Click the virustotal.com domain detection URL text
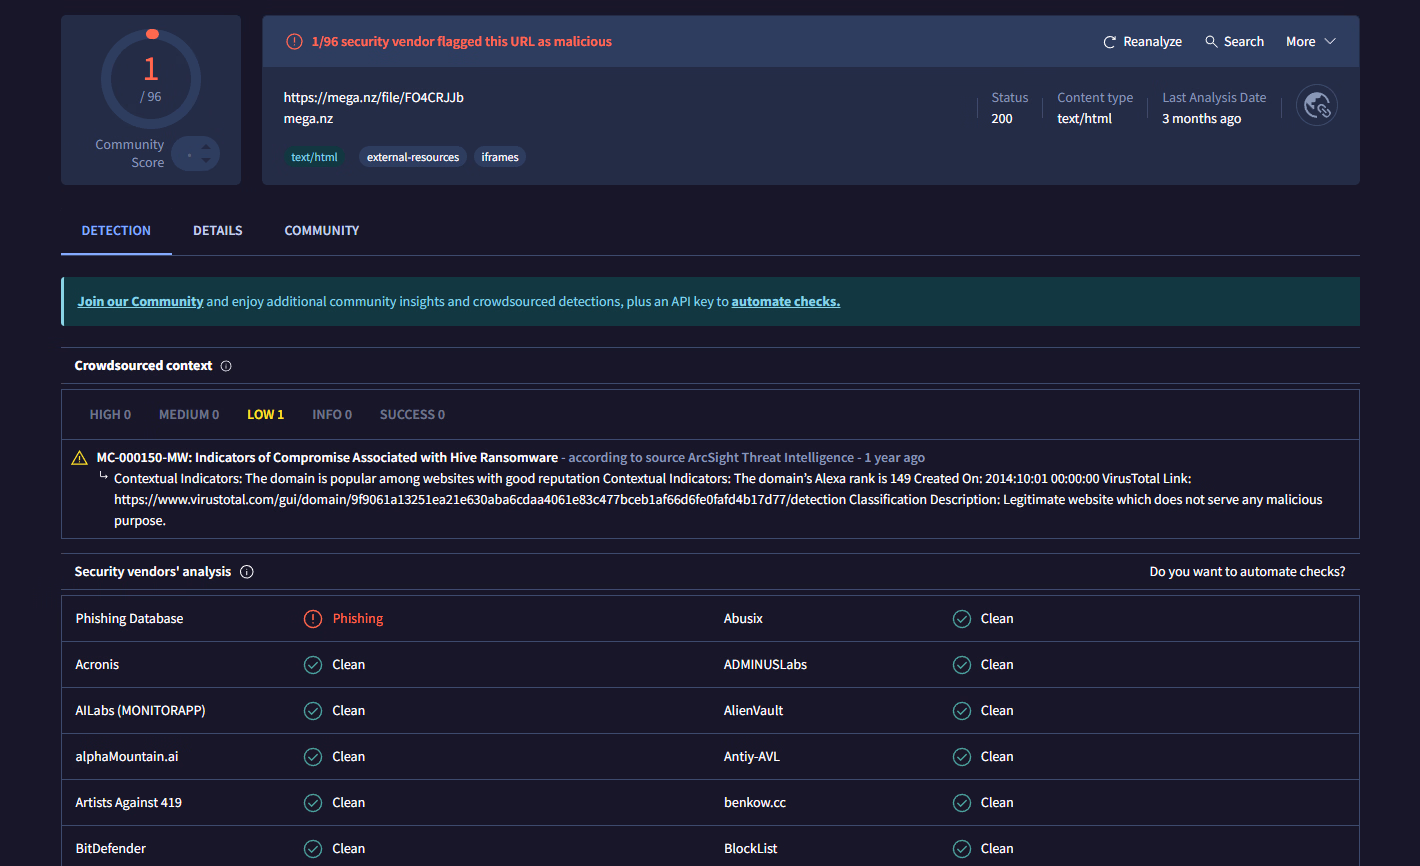Image resolution: width=1420 pixels, height=866 pixels. tap(479, 500)
